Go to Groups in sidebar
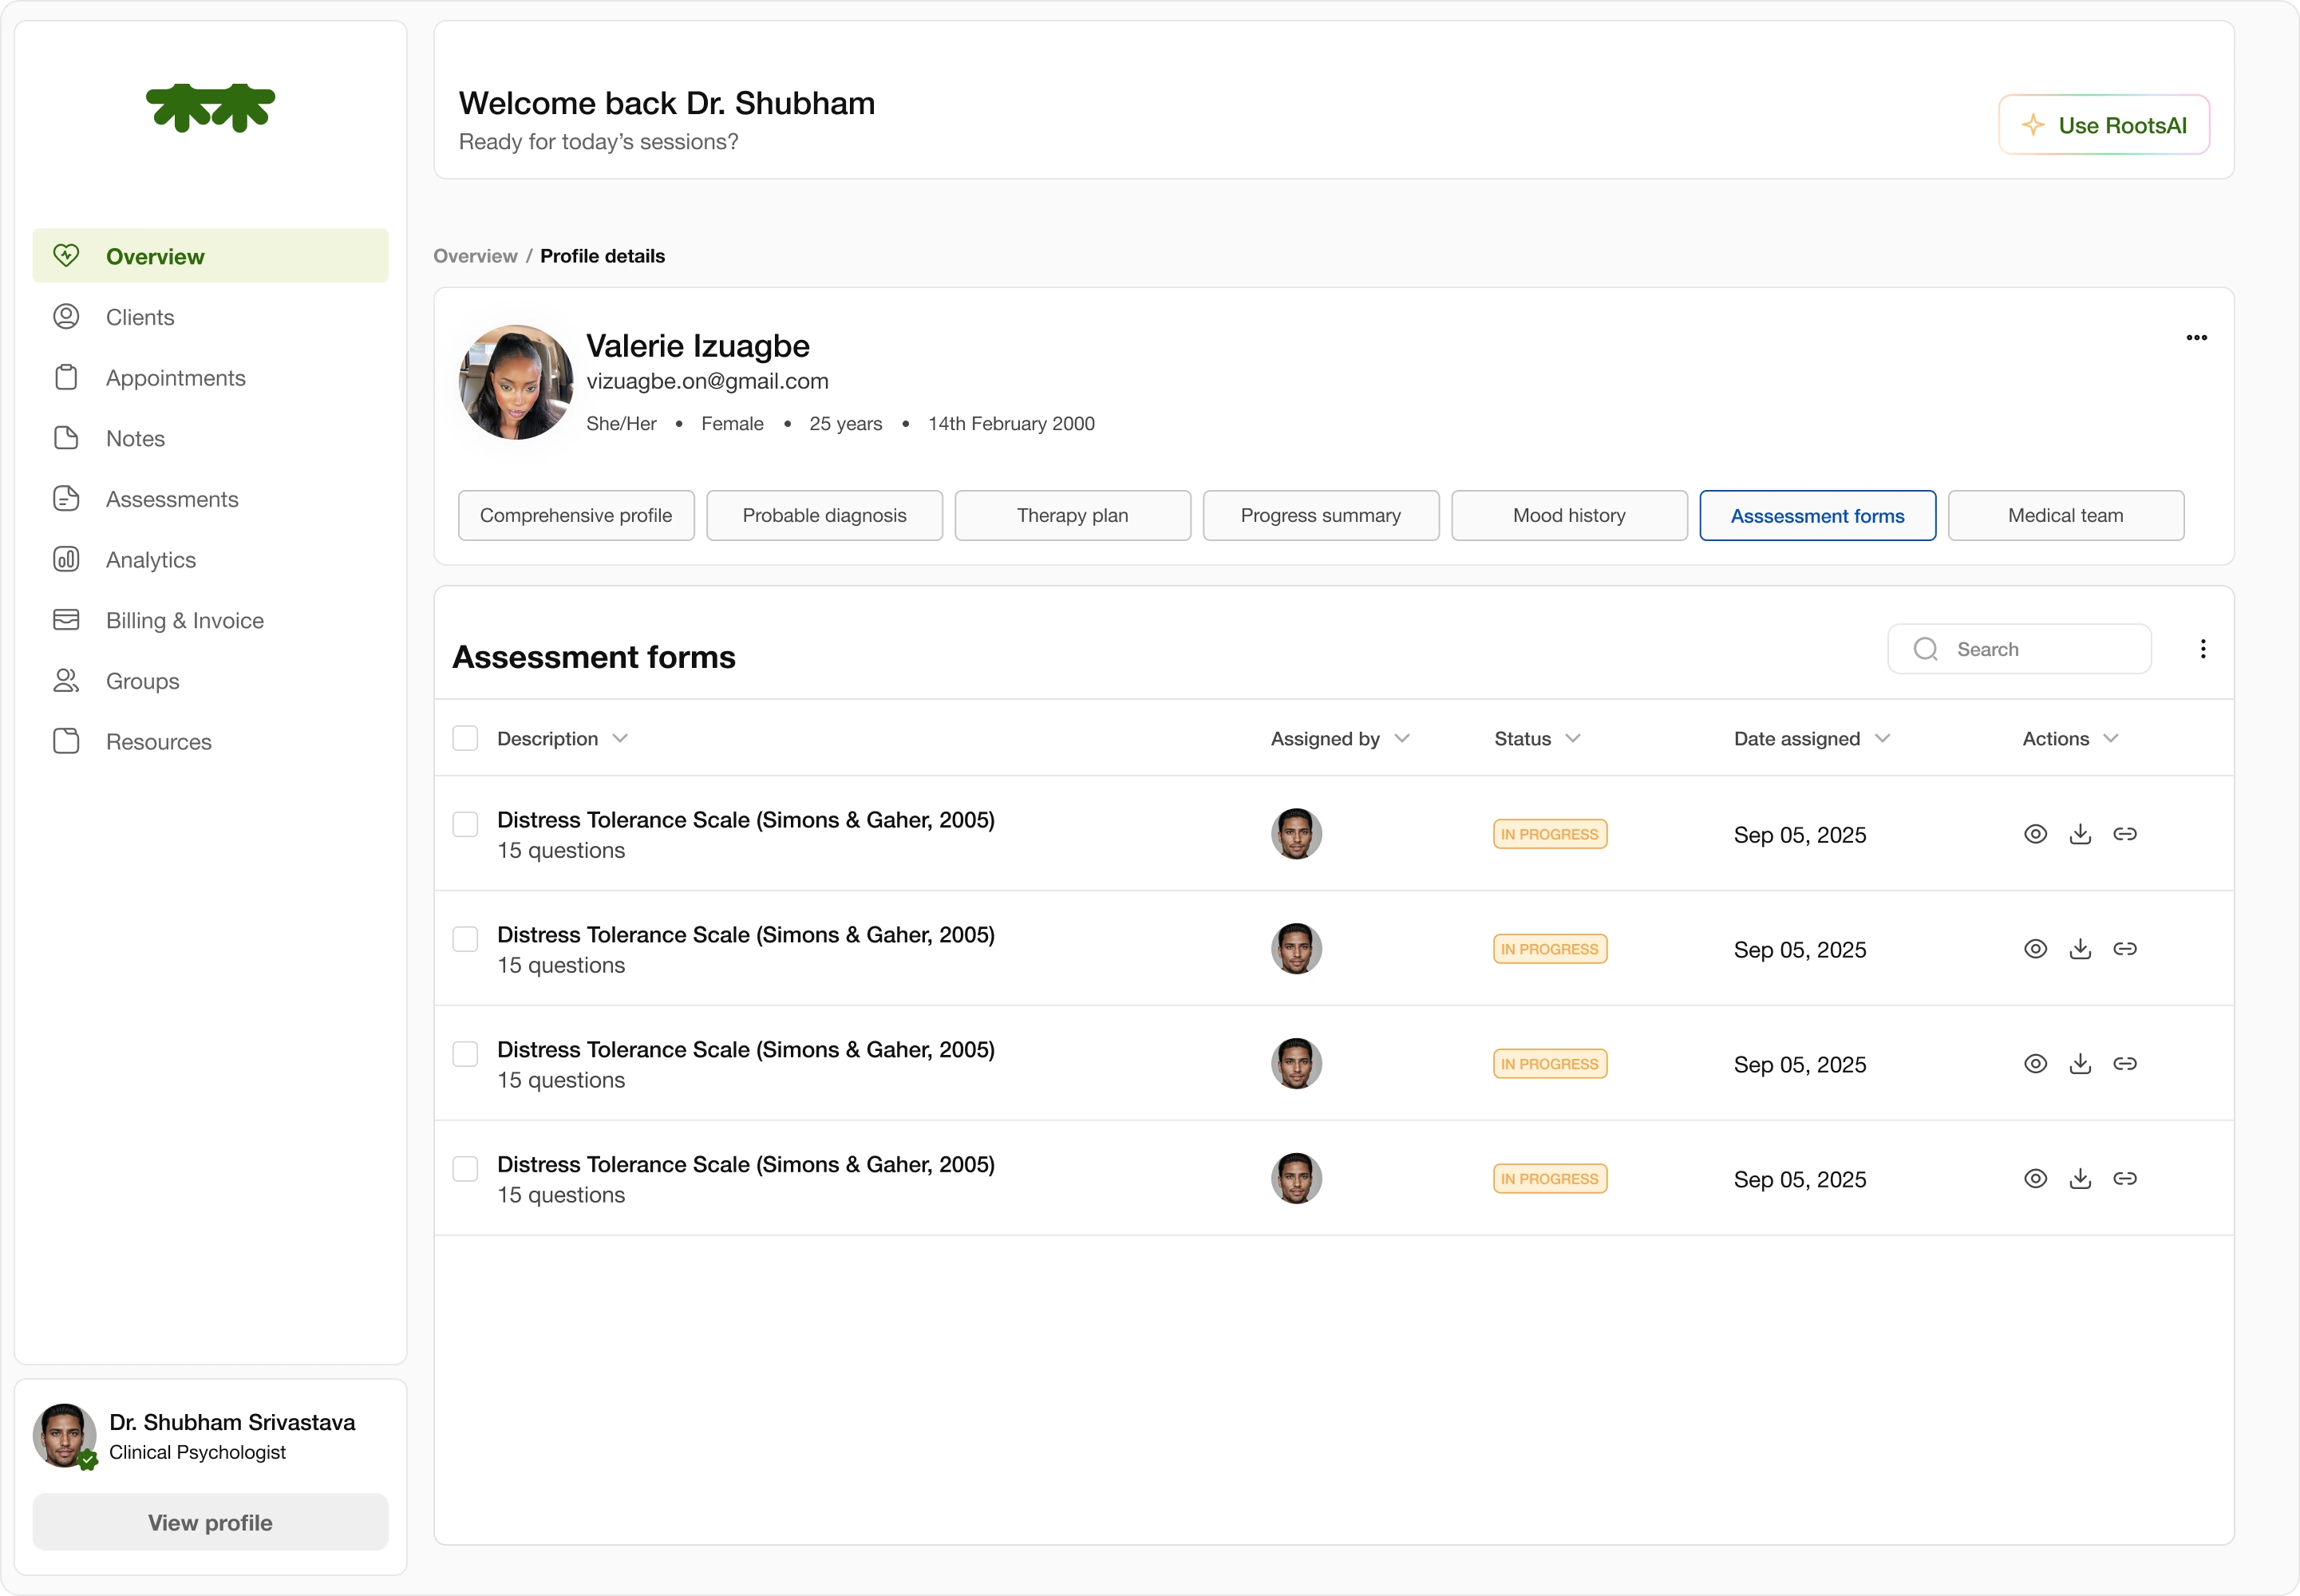The image size is (2300, 1596). (x=142, y=681)
